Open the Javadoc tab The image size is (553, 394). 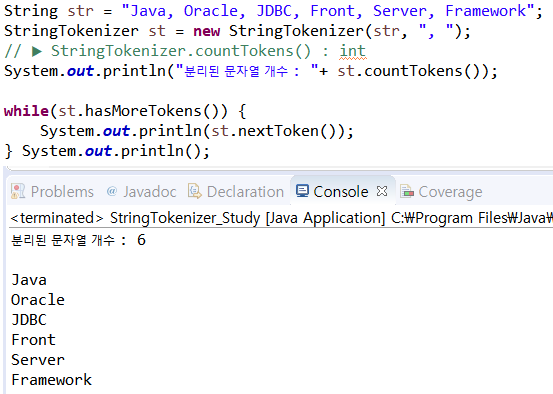coord(141,192)
